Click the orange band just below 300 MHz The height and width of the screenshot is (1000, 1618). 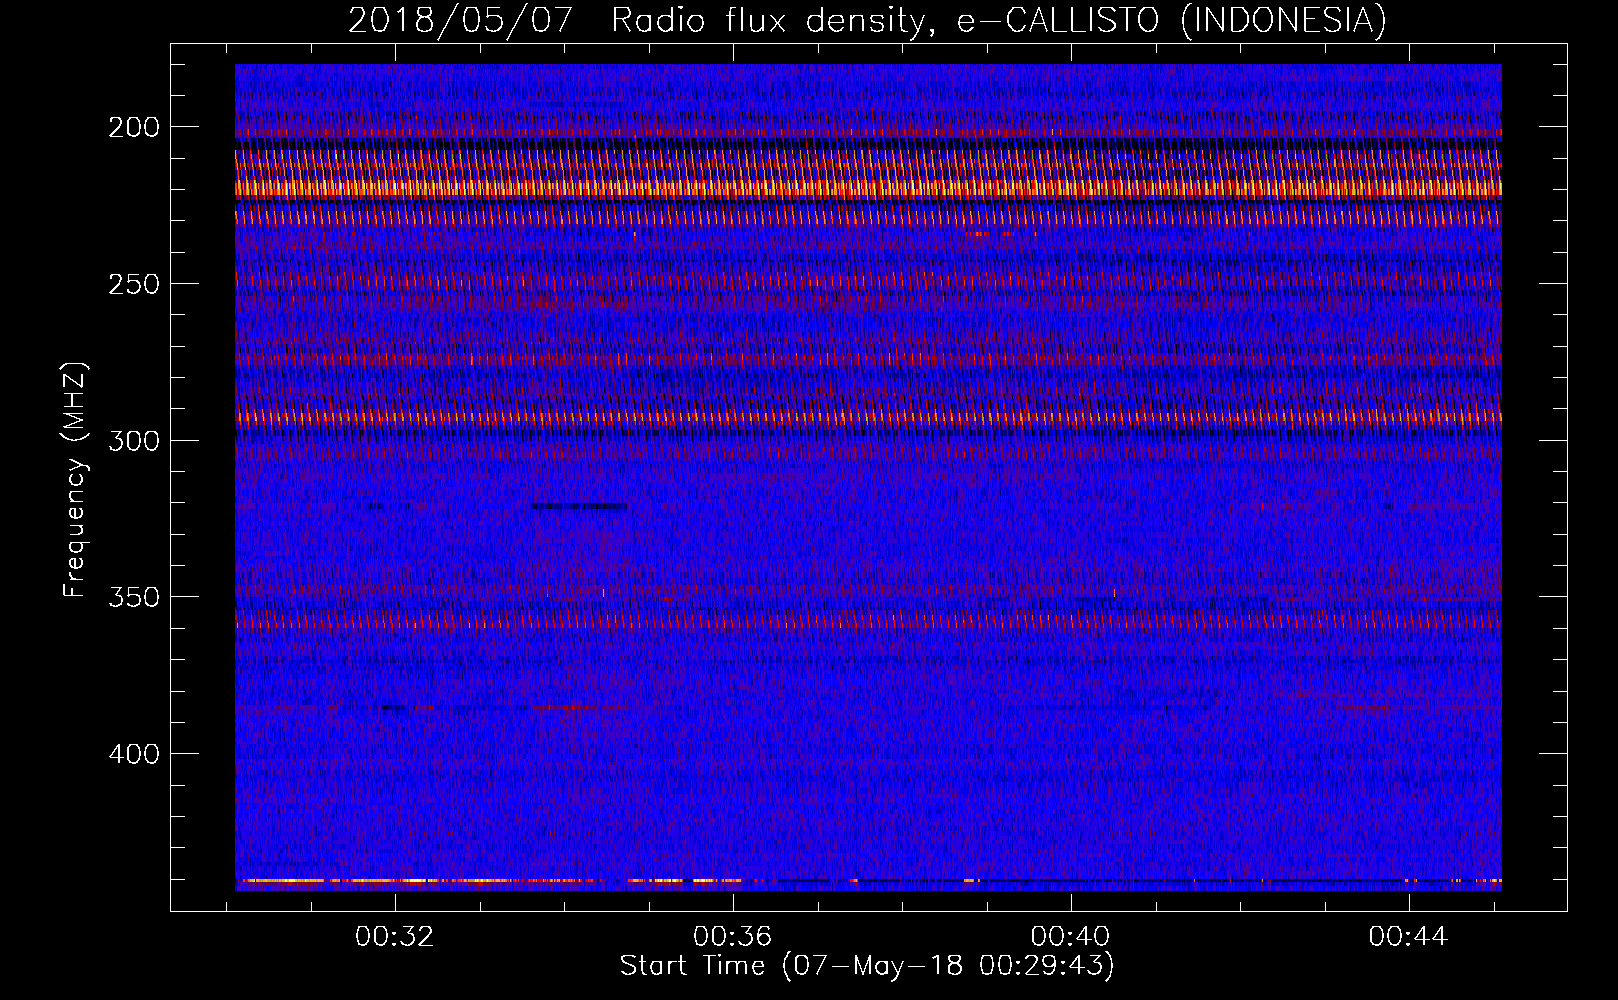tap(868, 417)
